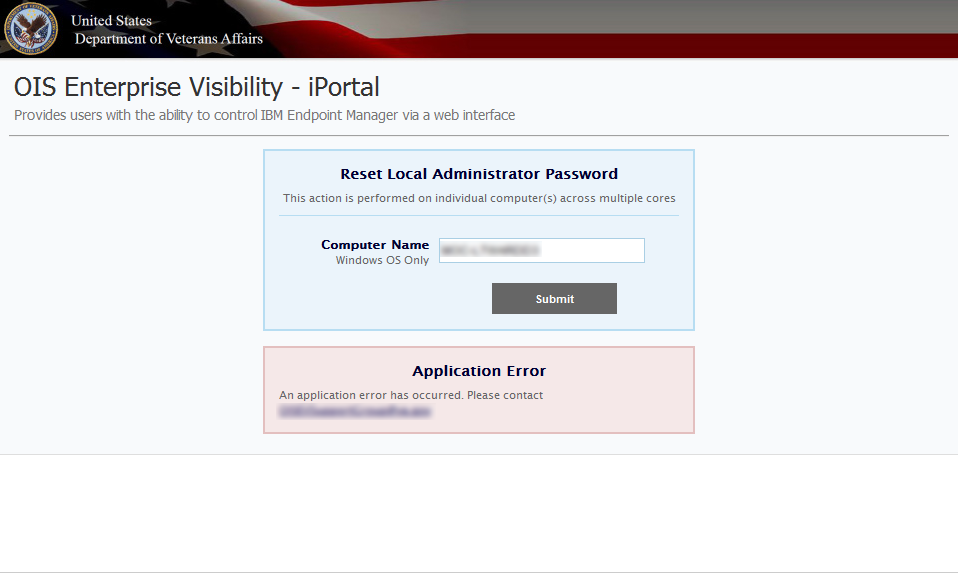Image resolution: width=958 pixels, height=573 pixels.
Task: Click the Computer Name input field
Action: 542,250
